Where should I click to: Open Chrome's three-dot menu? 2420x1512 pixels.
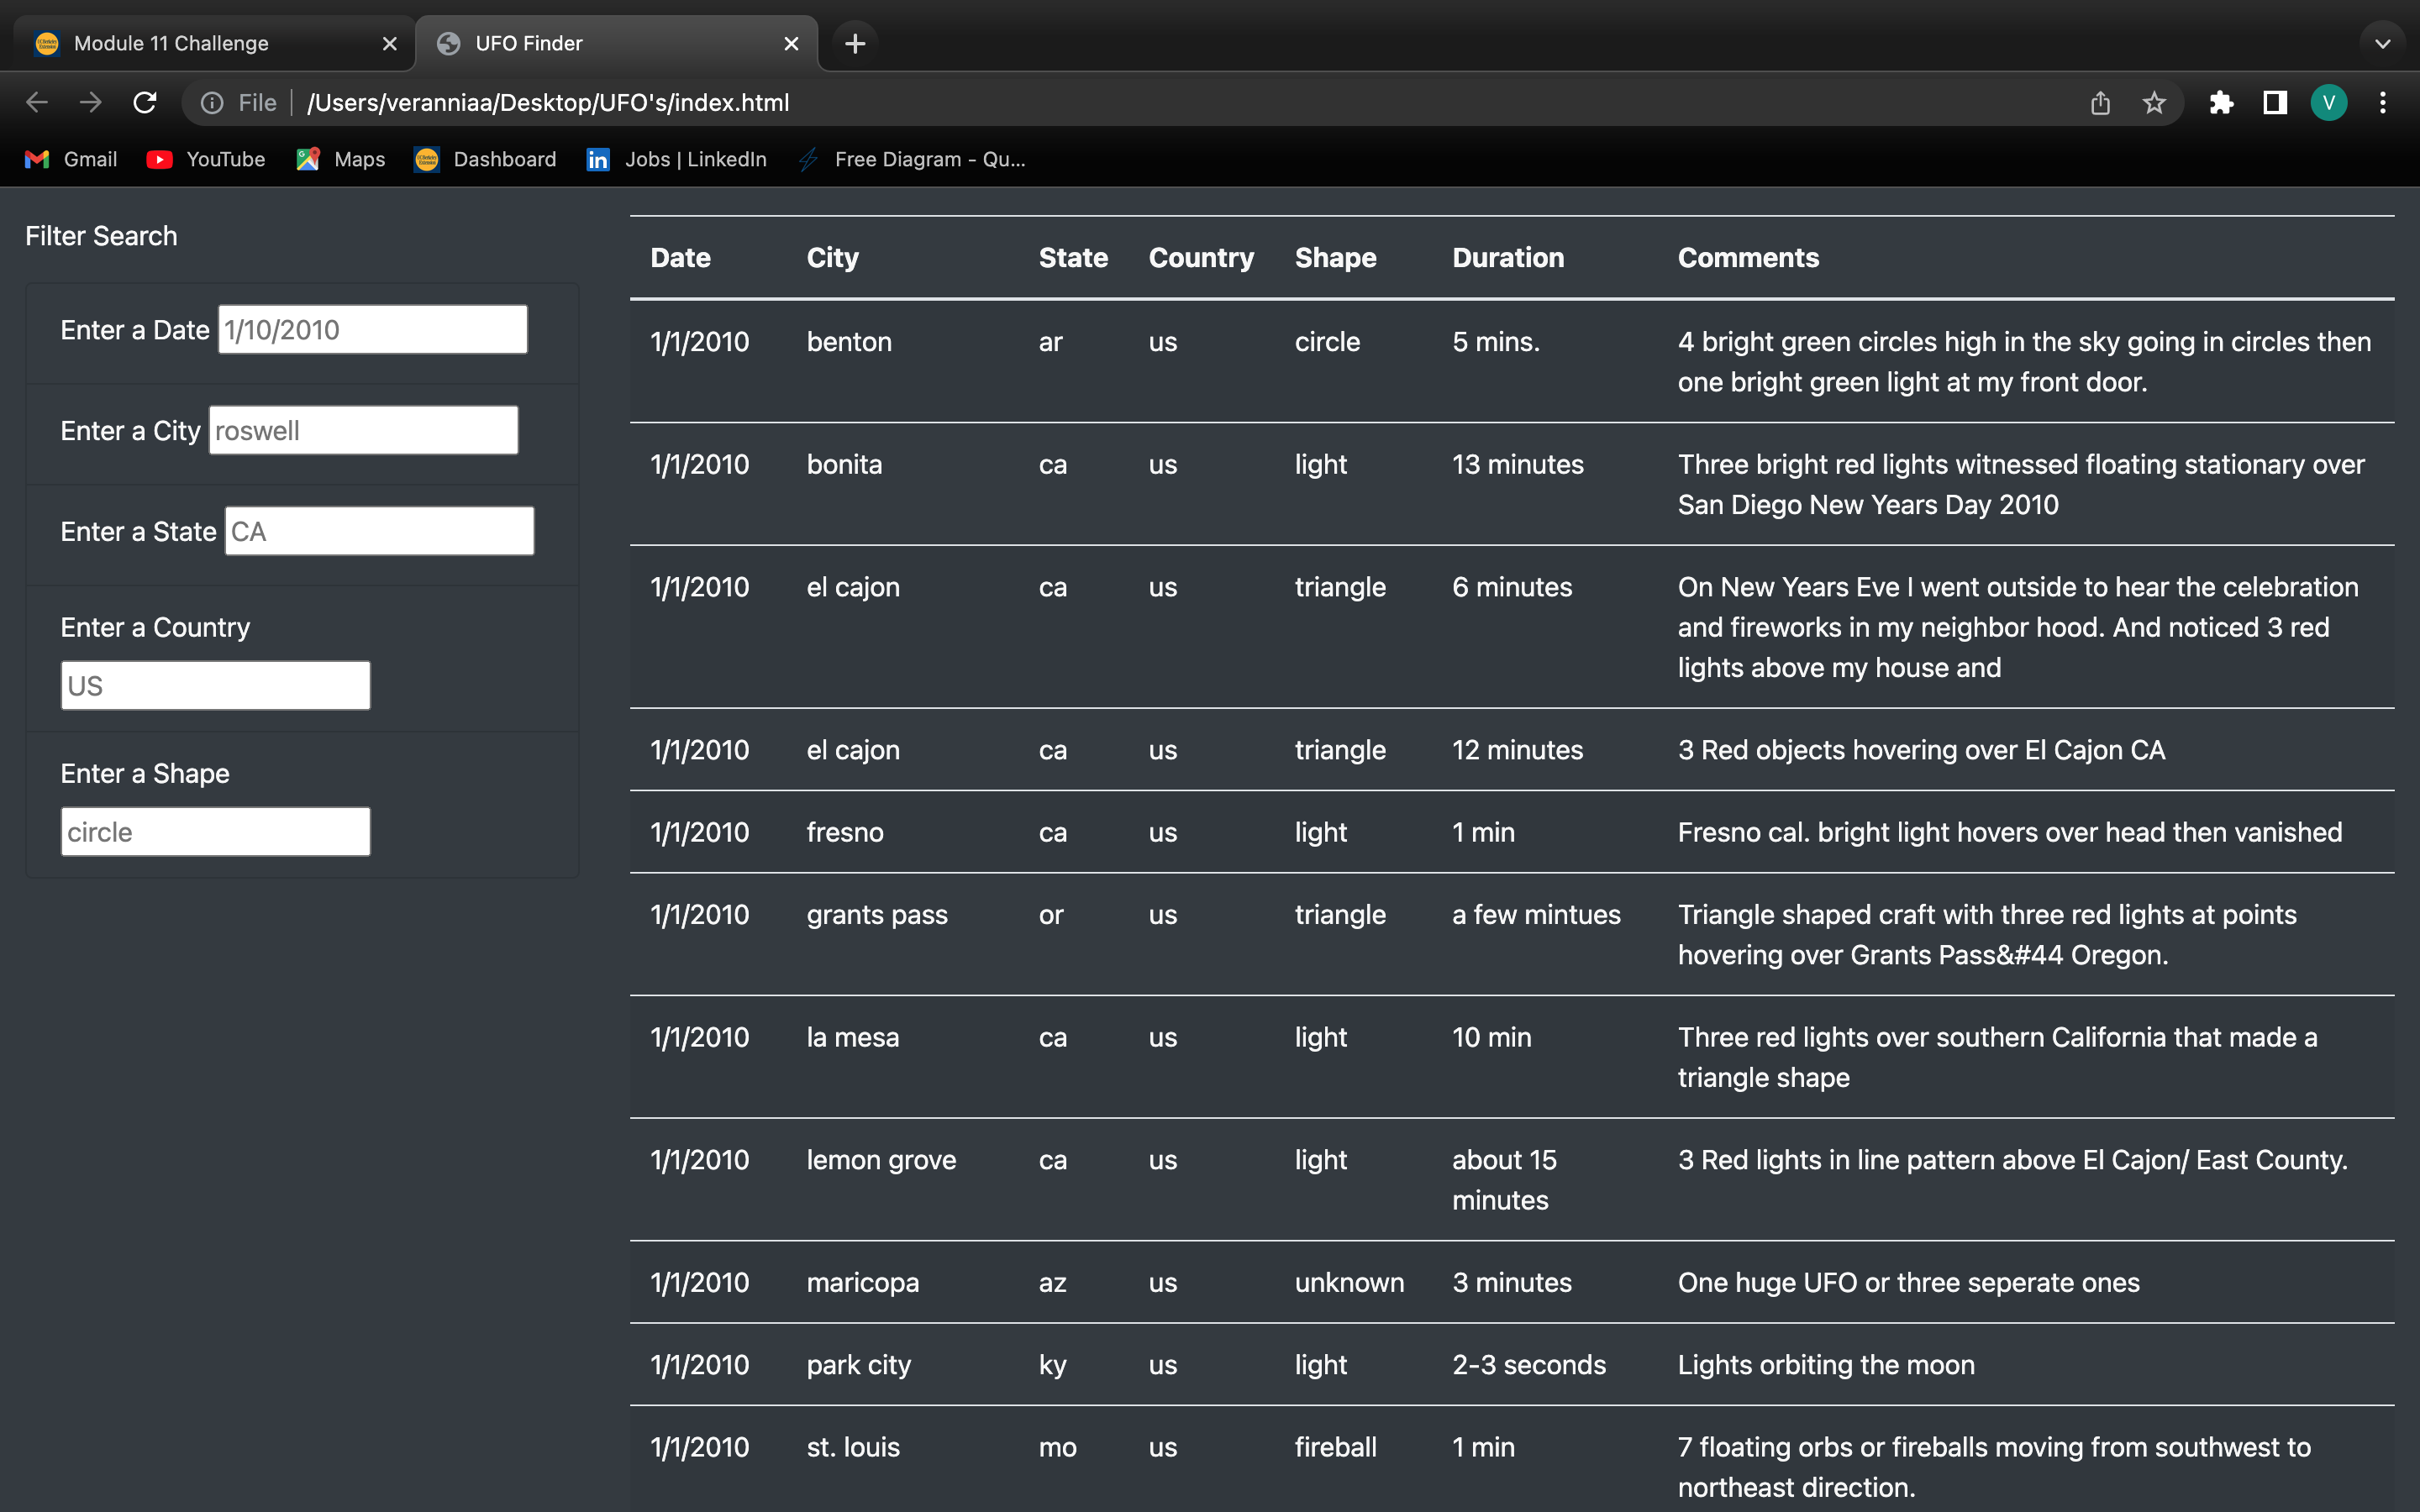click(x=2384, y=102)
